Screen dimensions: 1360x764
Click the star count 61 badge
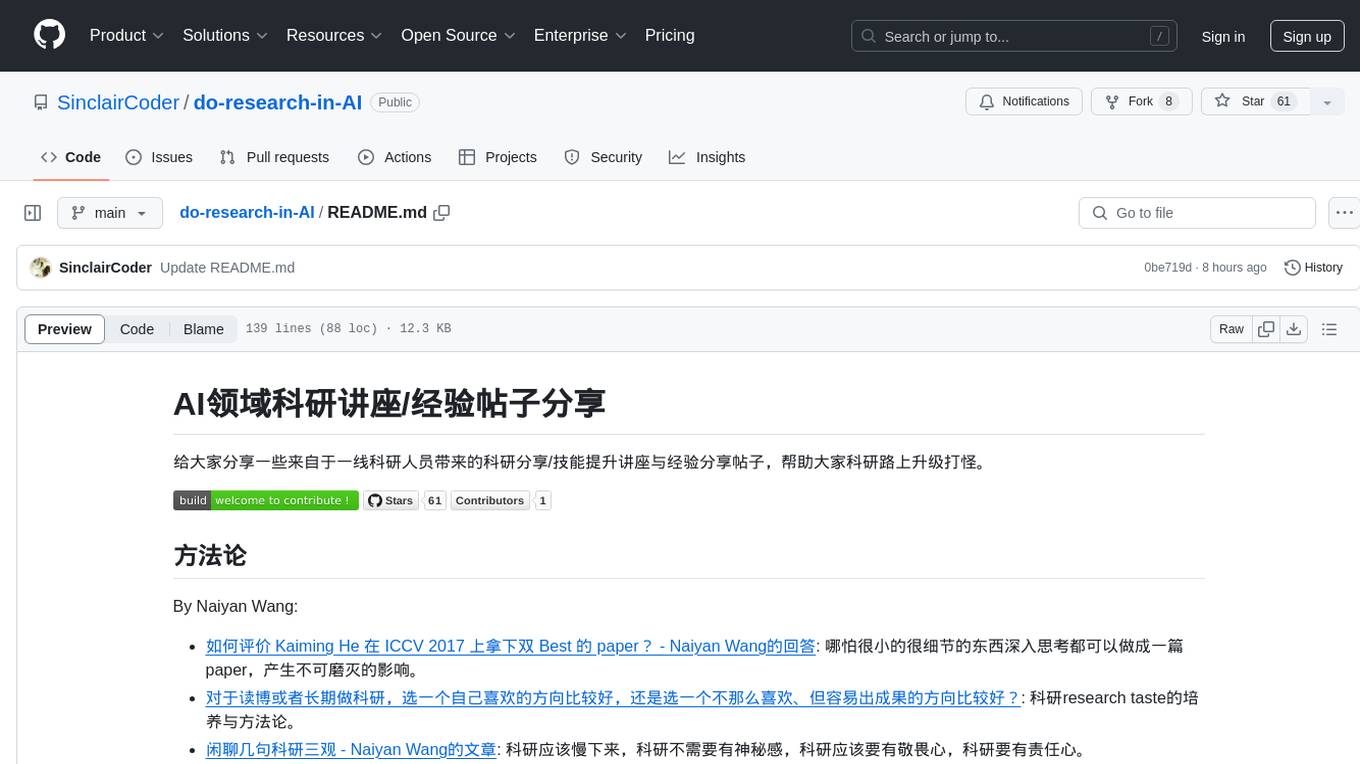point(434,500)
